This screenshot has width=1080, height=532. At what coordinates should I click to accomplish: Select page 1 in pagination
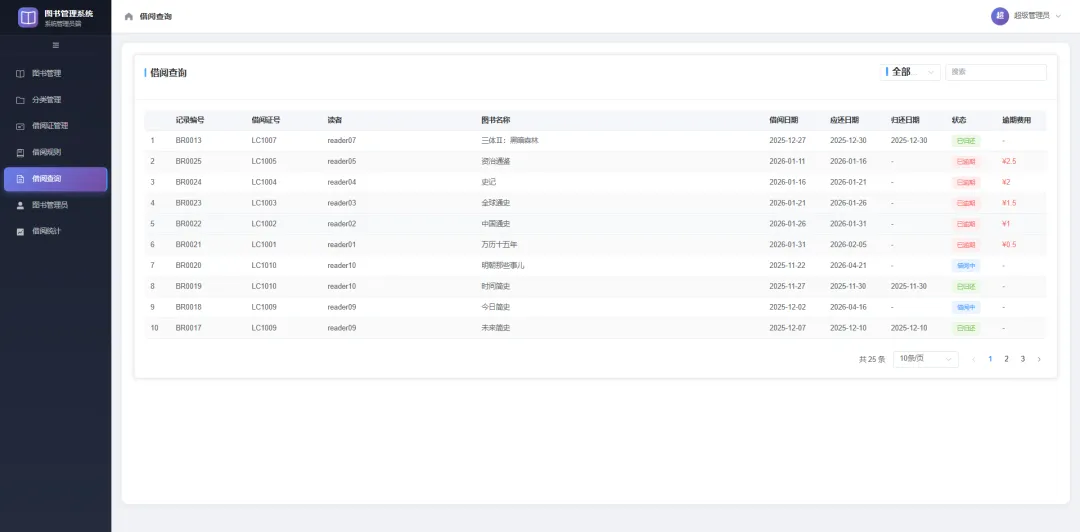pos(990,359)
